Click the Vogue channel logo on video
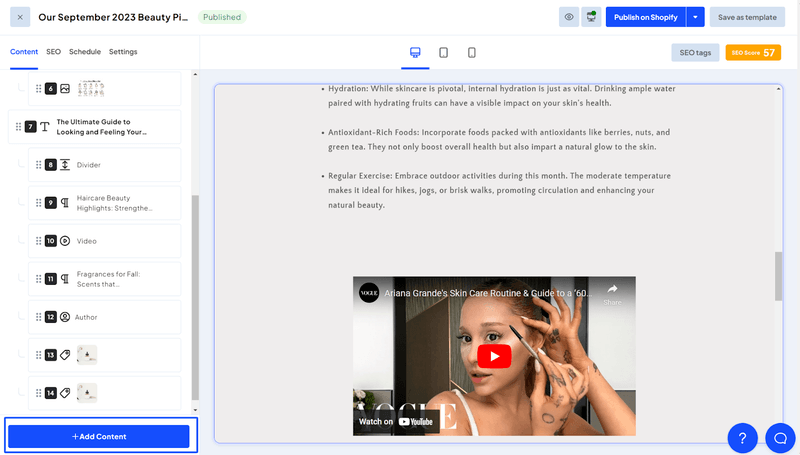 pyautogui.click(x=368, y=293)
